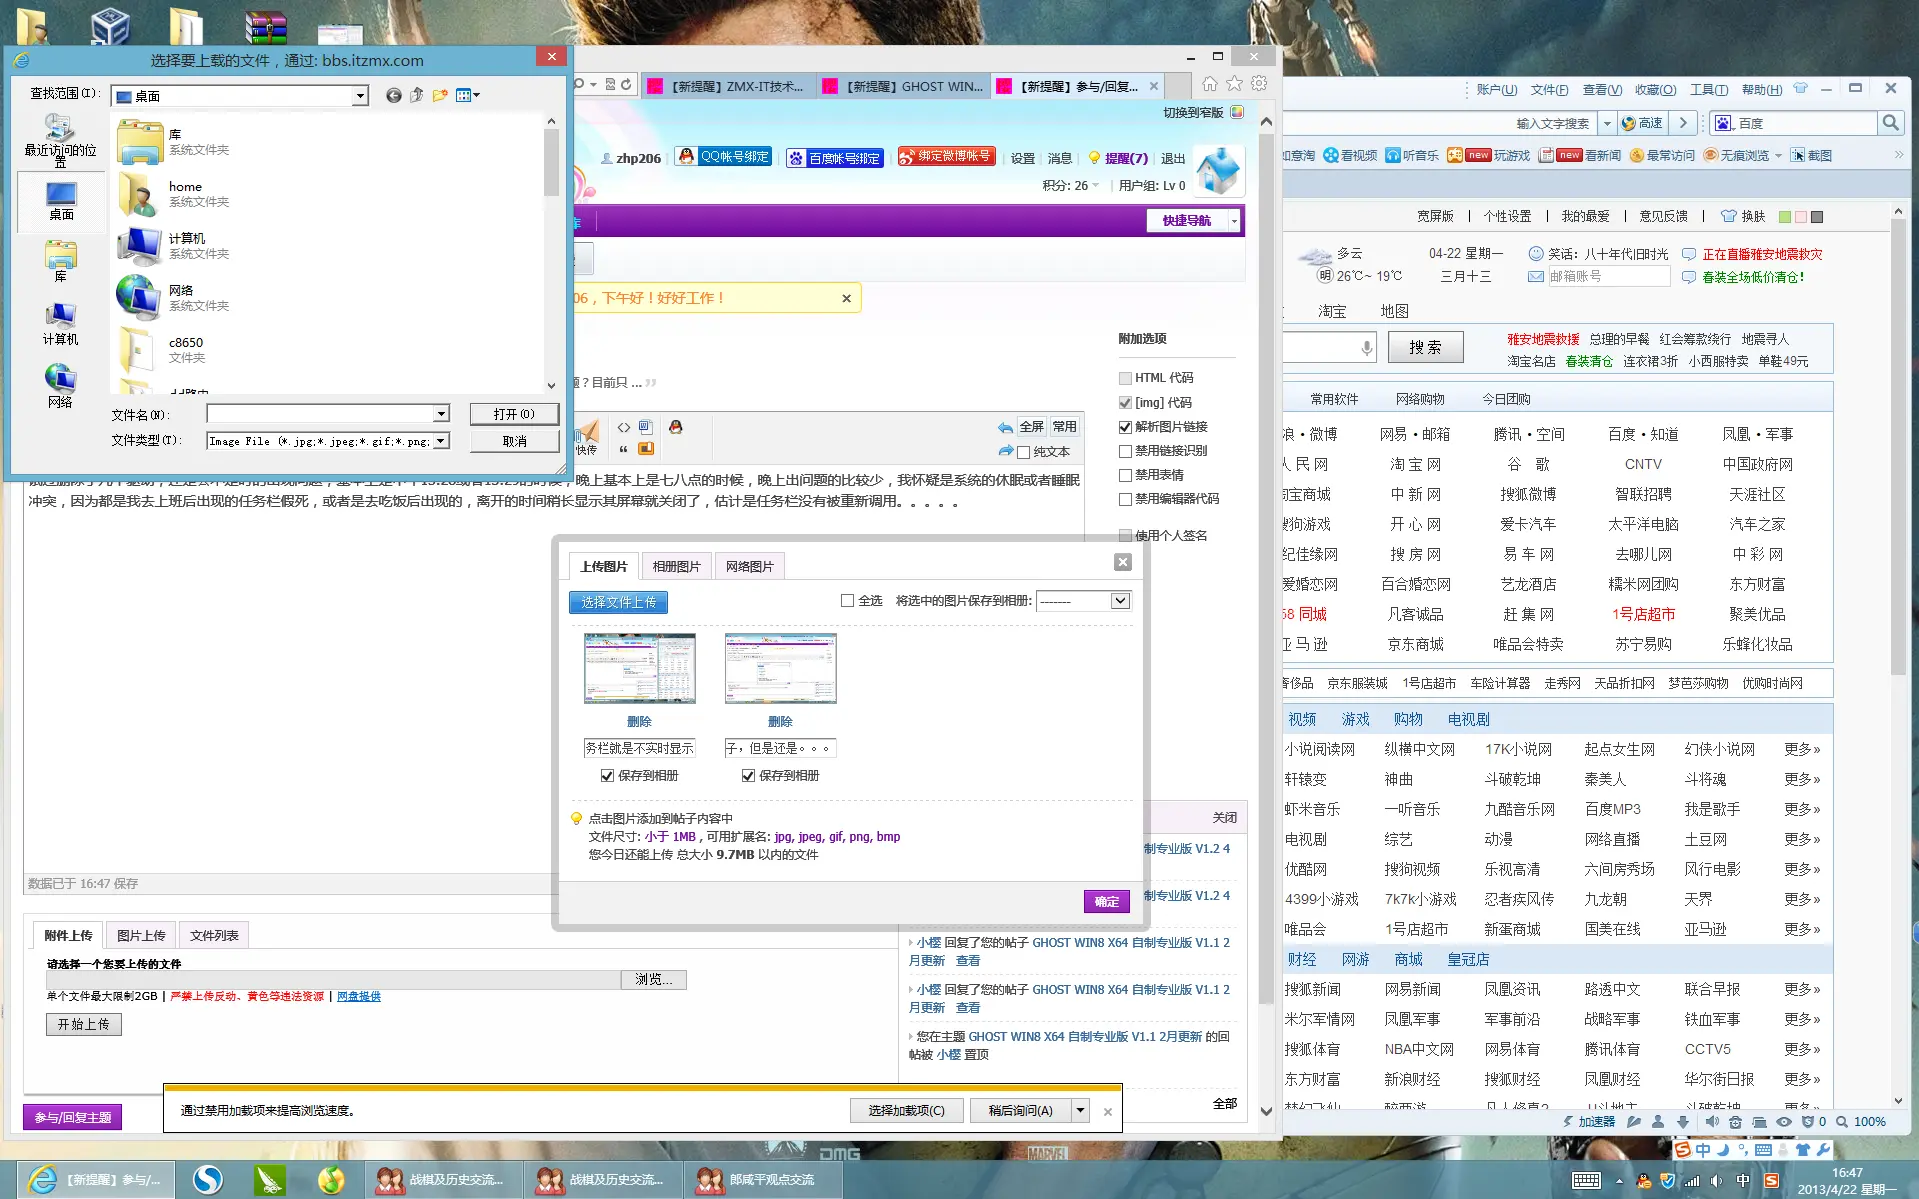Open 看视频 in Sogou bookmarks bar
The image size is (1919, 1199).
[x=1350, y=156]
